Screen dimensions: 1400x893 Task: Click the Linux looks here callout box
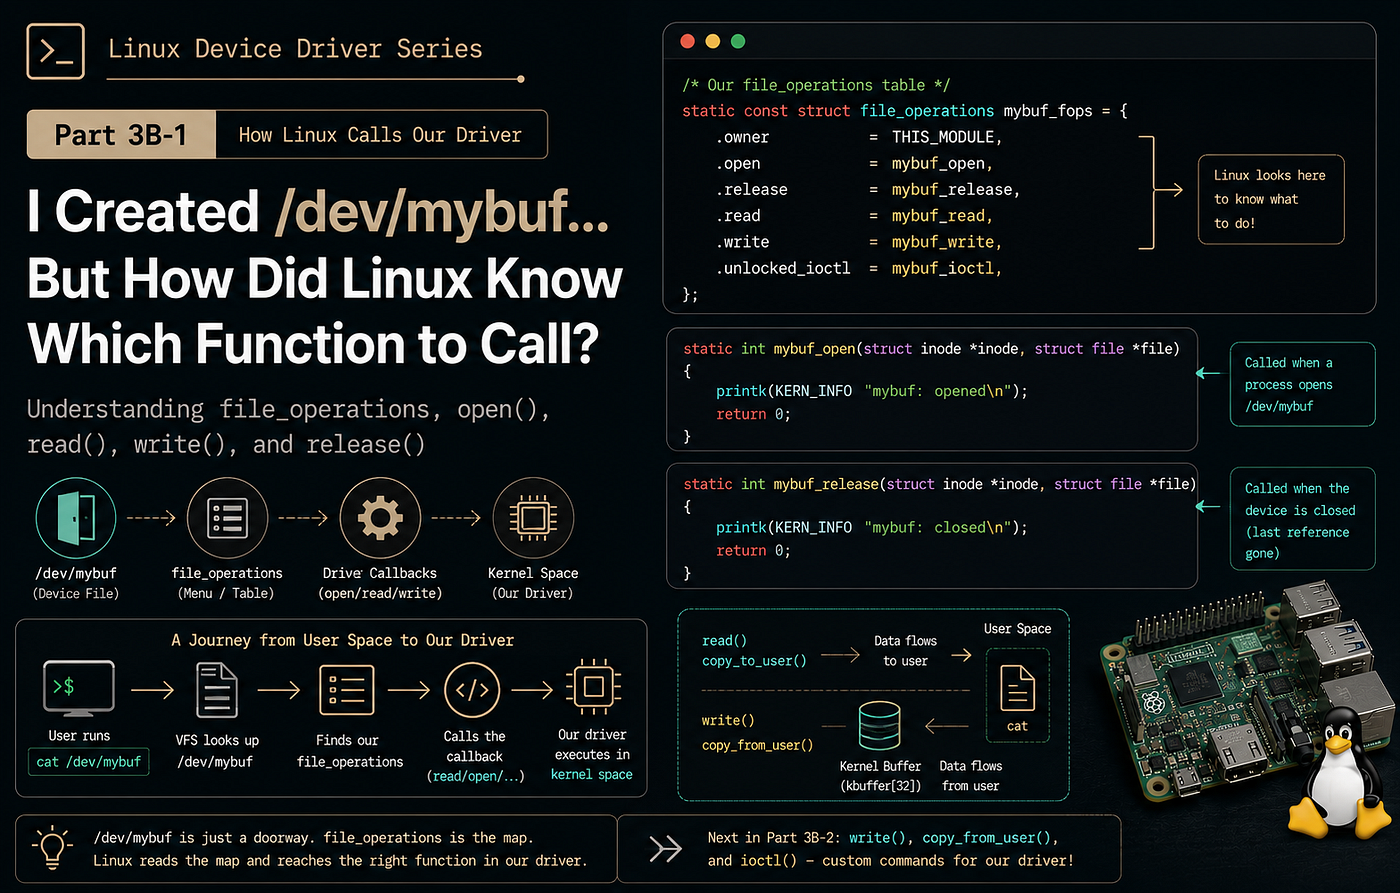(x=1270, y=199)
